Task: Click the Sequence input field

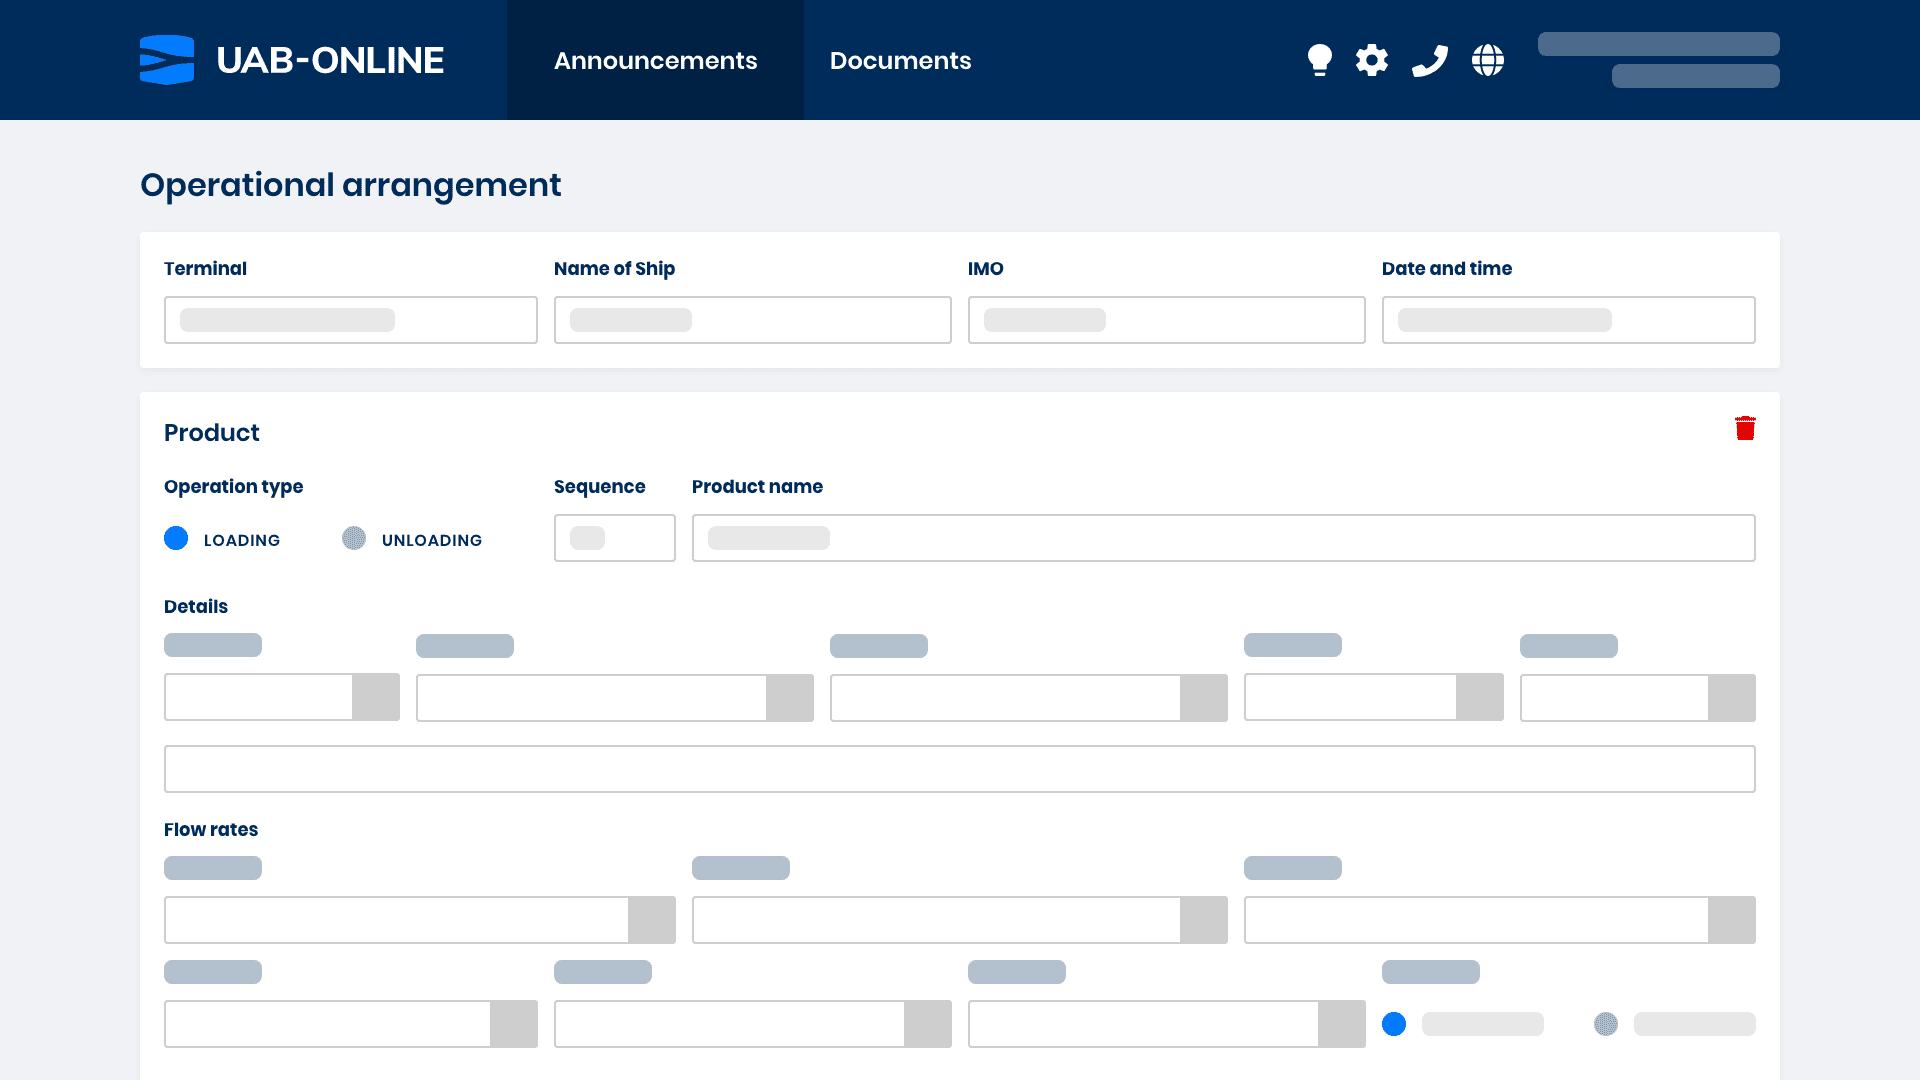Action: pyautogui.click(x=614, y=537)
